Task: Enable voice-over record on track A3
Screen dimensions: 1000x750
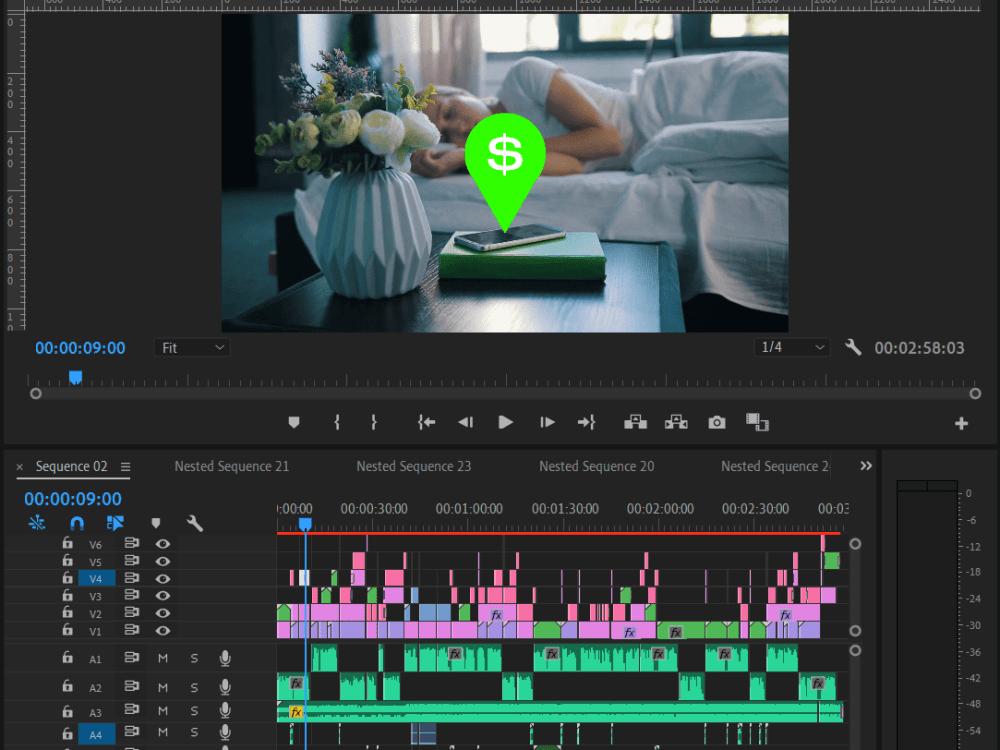Action: [224, 710]
